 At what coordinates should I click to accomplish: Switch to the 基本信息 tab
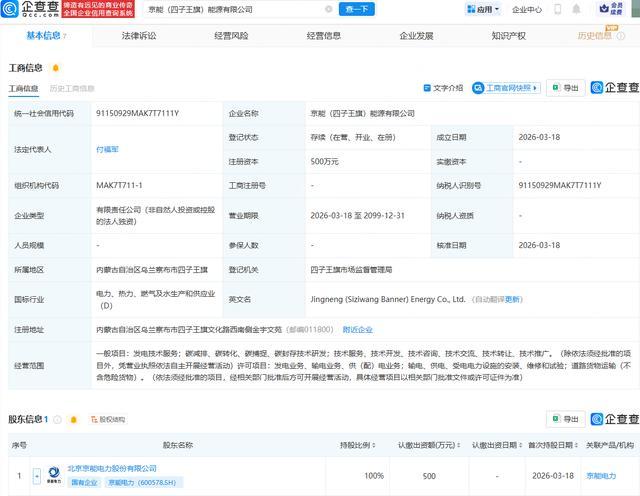click(44, 36)
